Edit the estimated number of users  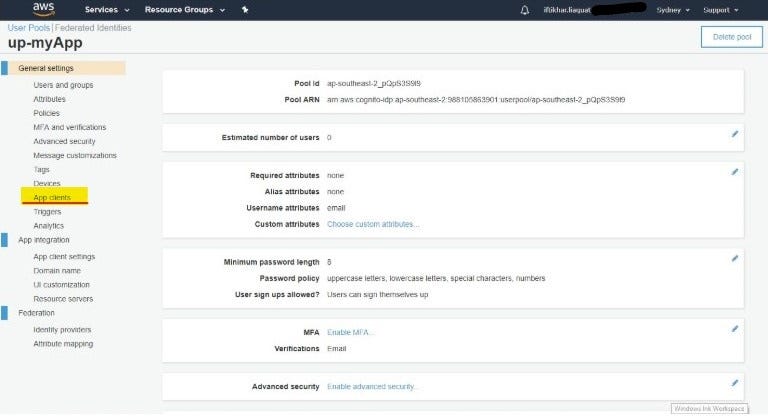pyautogui.click(x=735, y=134)
